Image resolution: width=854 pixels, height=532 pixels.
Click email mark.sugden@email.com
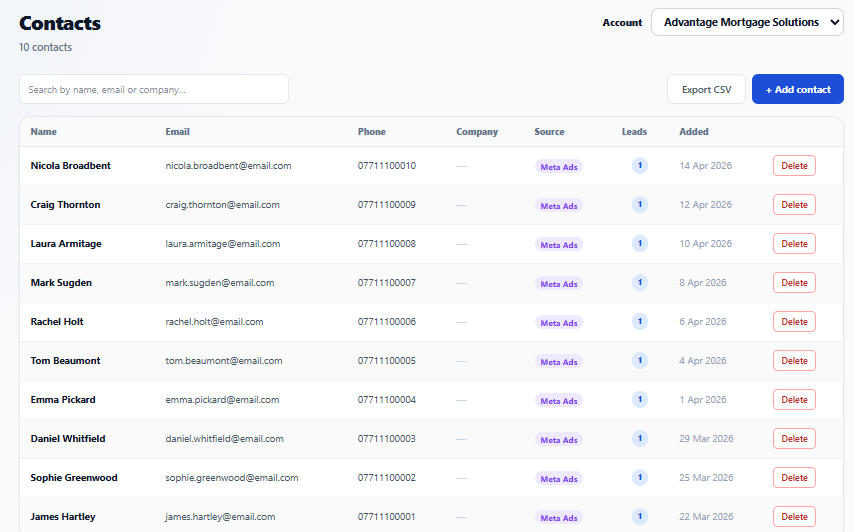pyautogui.click(x=219, y=283)
